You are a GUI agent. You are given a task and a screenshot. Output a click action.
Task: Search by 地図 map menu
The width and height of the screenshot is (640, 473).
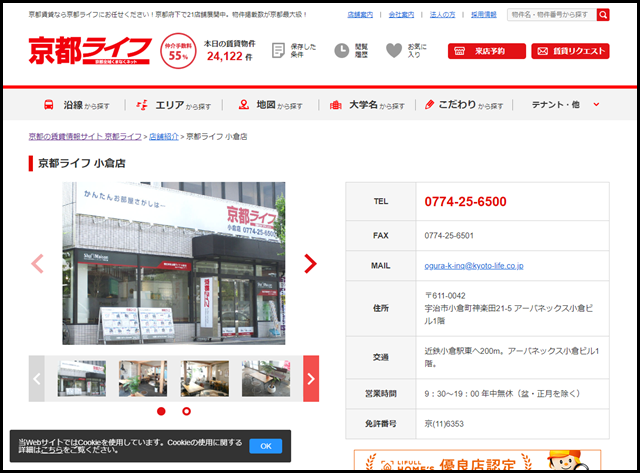[x=270, y=105]
